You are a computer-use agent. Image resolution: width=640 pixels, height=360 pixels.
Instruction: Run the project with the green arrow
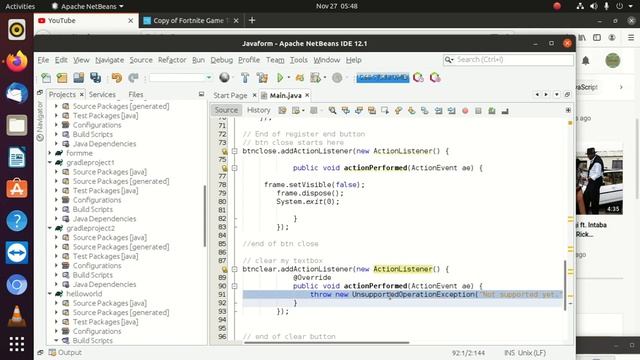coord(280,78)
